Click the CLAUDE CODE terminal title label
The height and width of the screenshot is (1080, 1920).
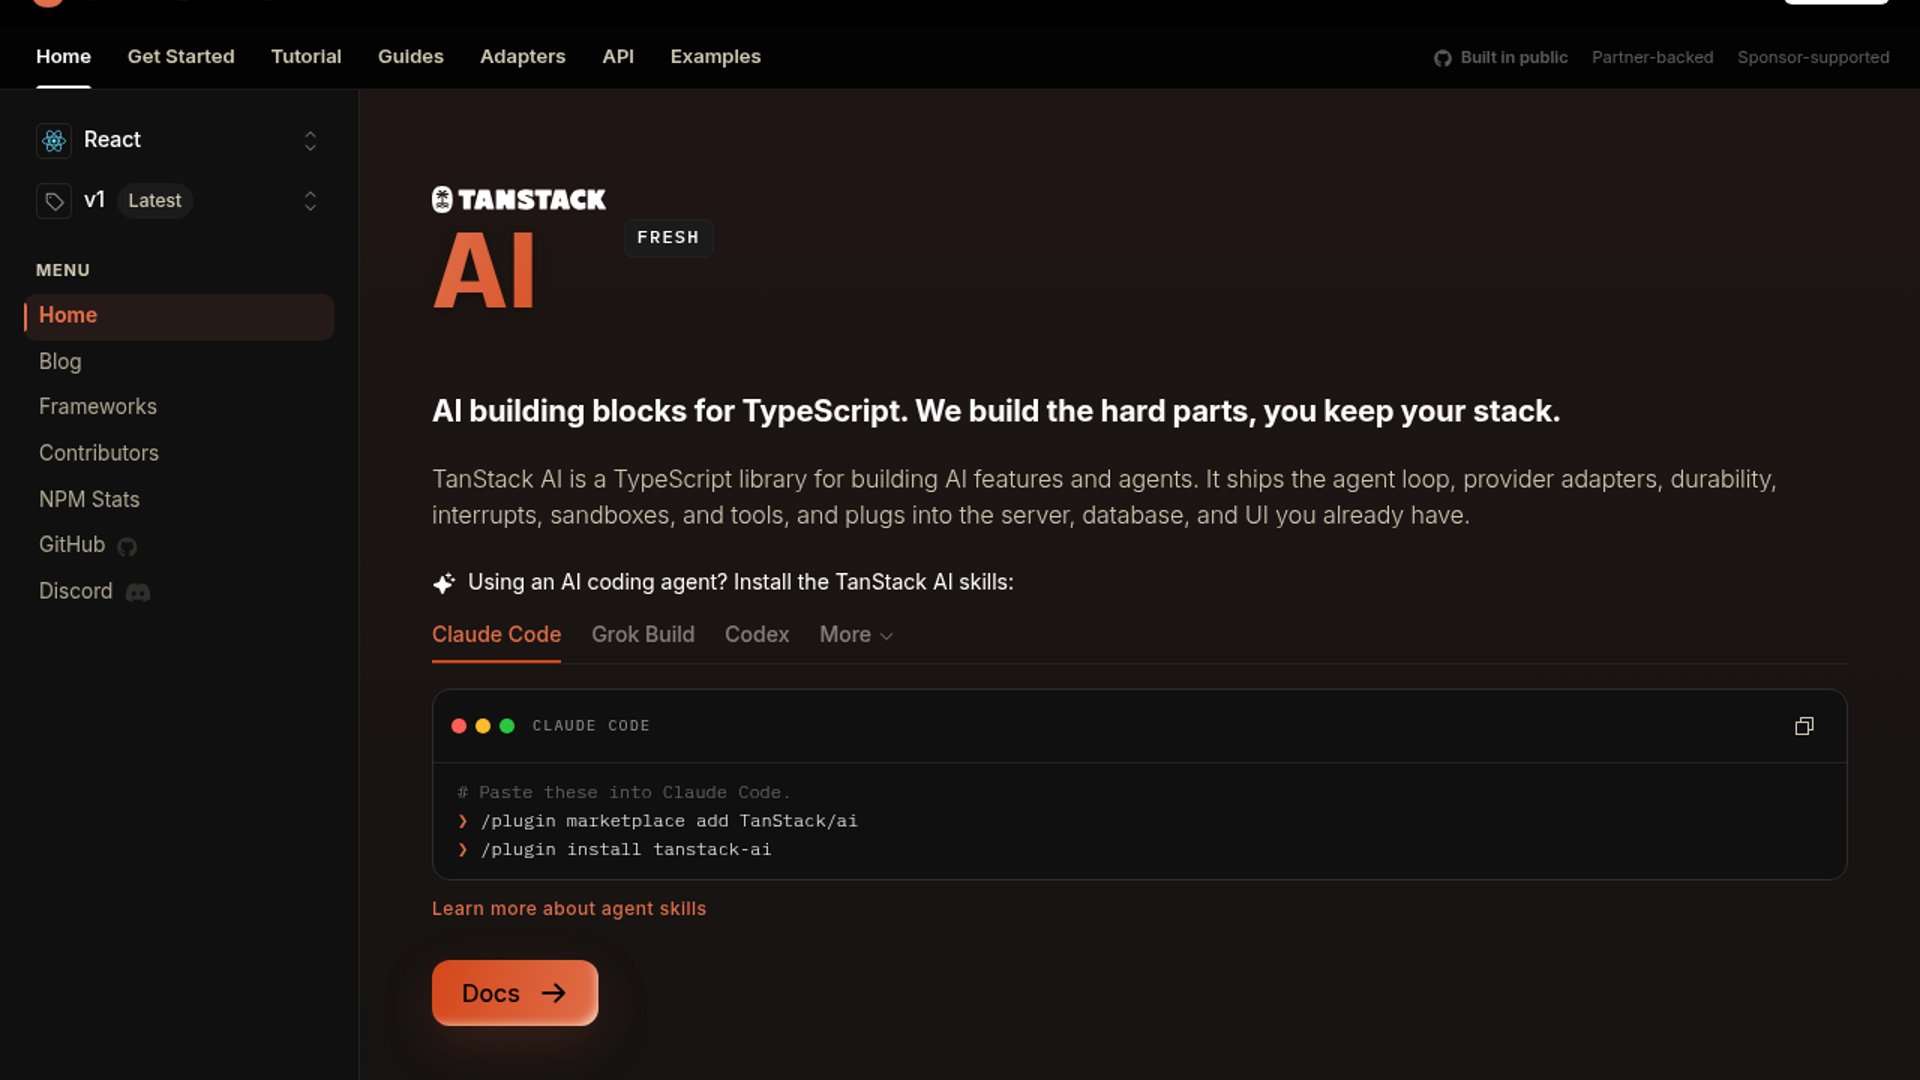pos(591,726)
